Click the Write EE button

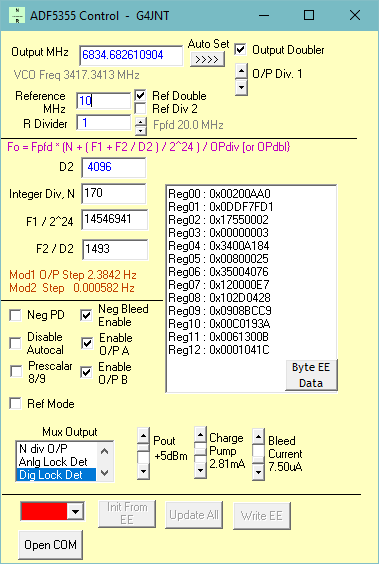click(262, 516)
